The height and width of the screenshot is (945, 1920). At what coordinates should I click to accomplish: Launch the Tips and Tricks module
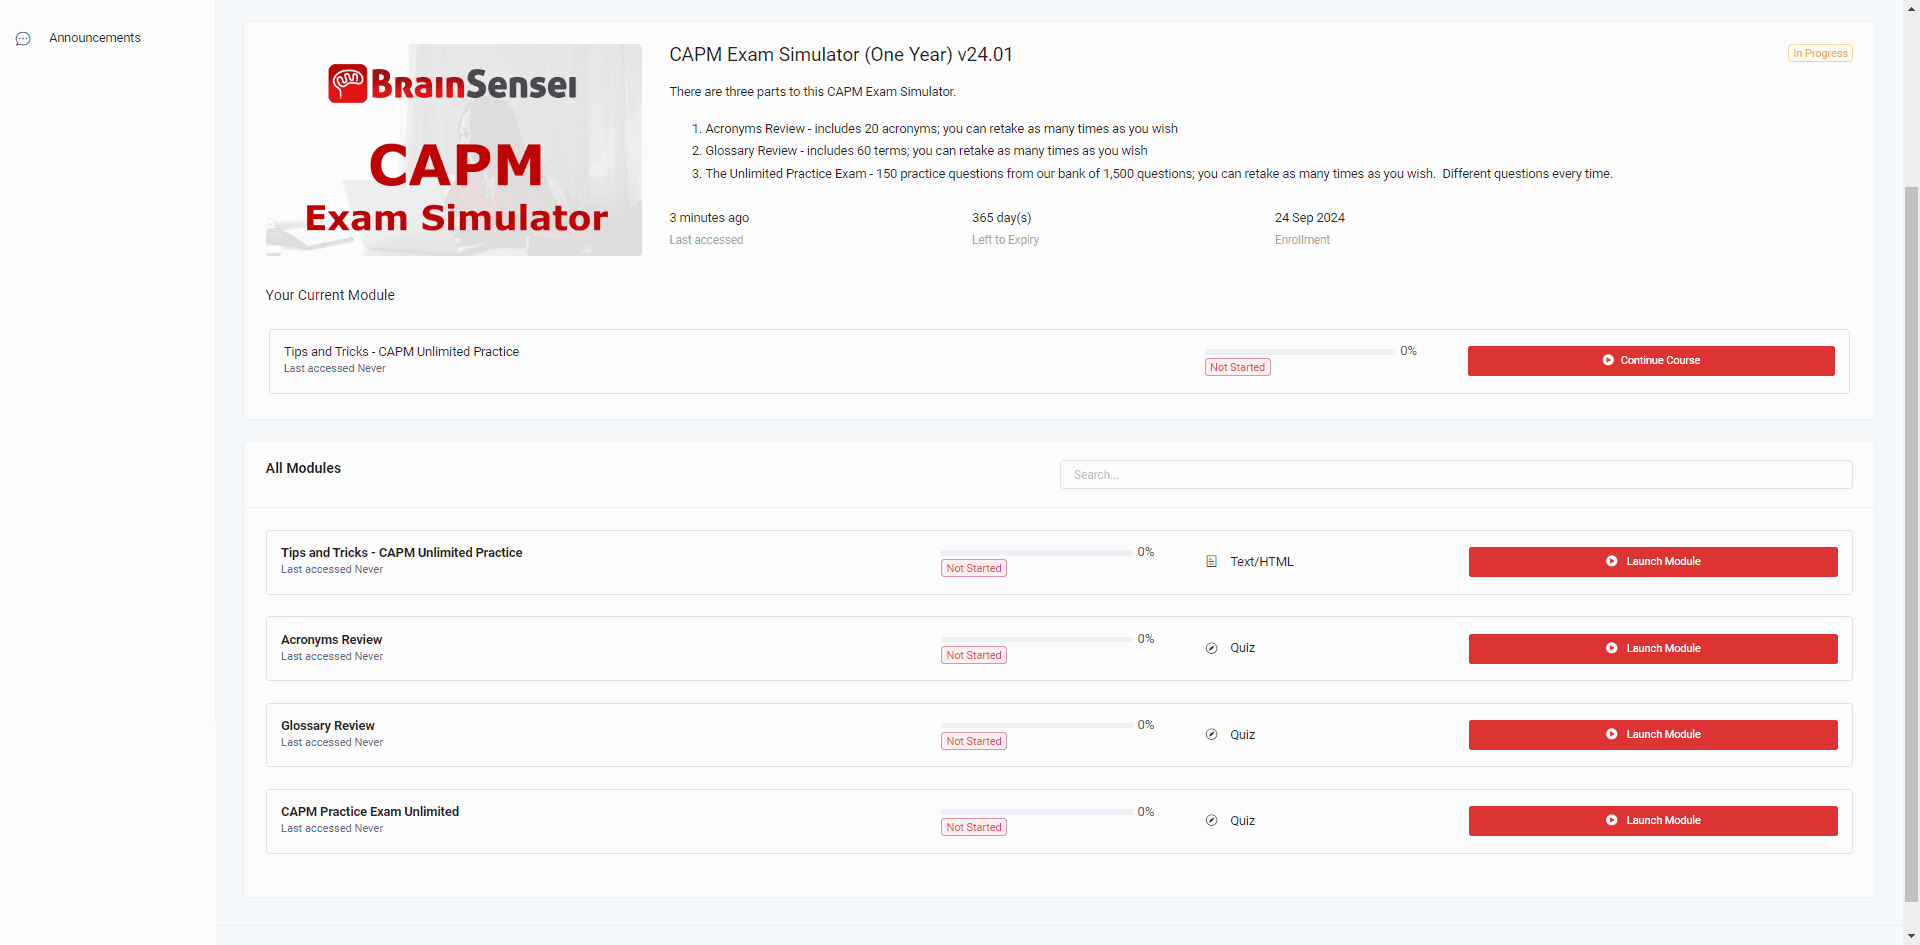(x=1653, y=562)
